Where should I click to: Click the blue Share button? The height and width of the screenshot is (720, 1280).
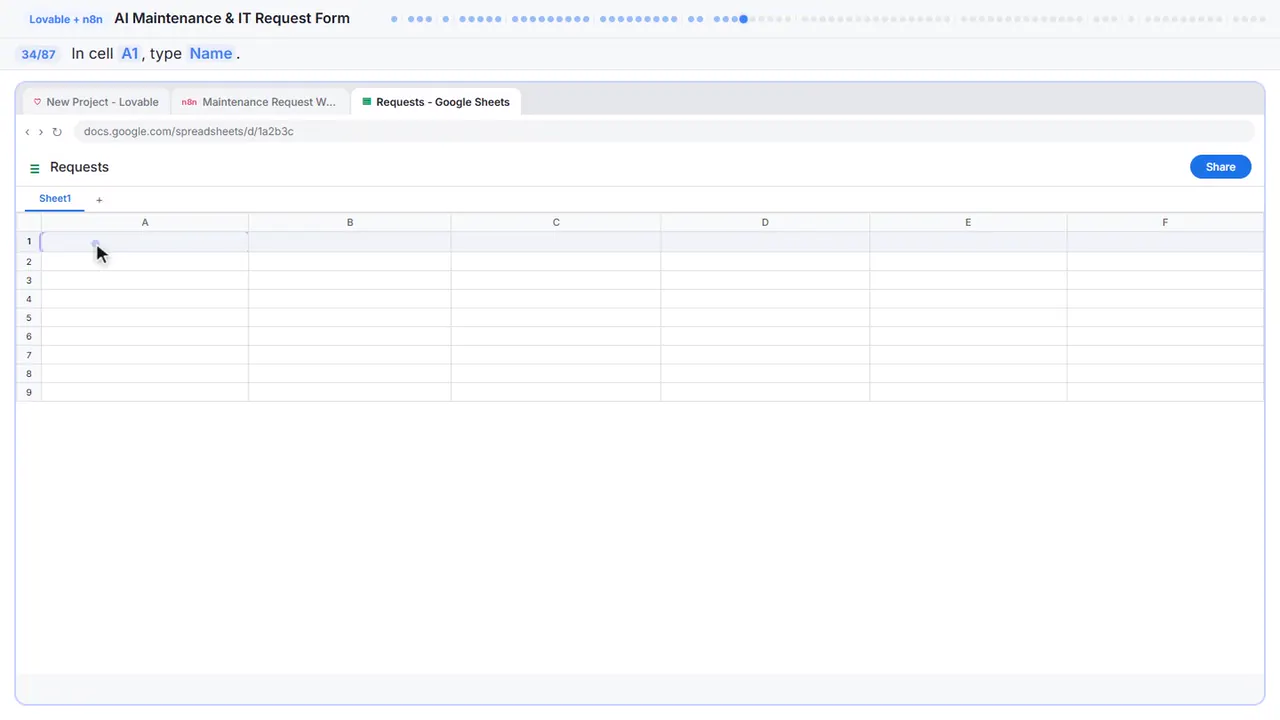[1220, 167]
